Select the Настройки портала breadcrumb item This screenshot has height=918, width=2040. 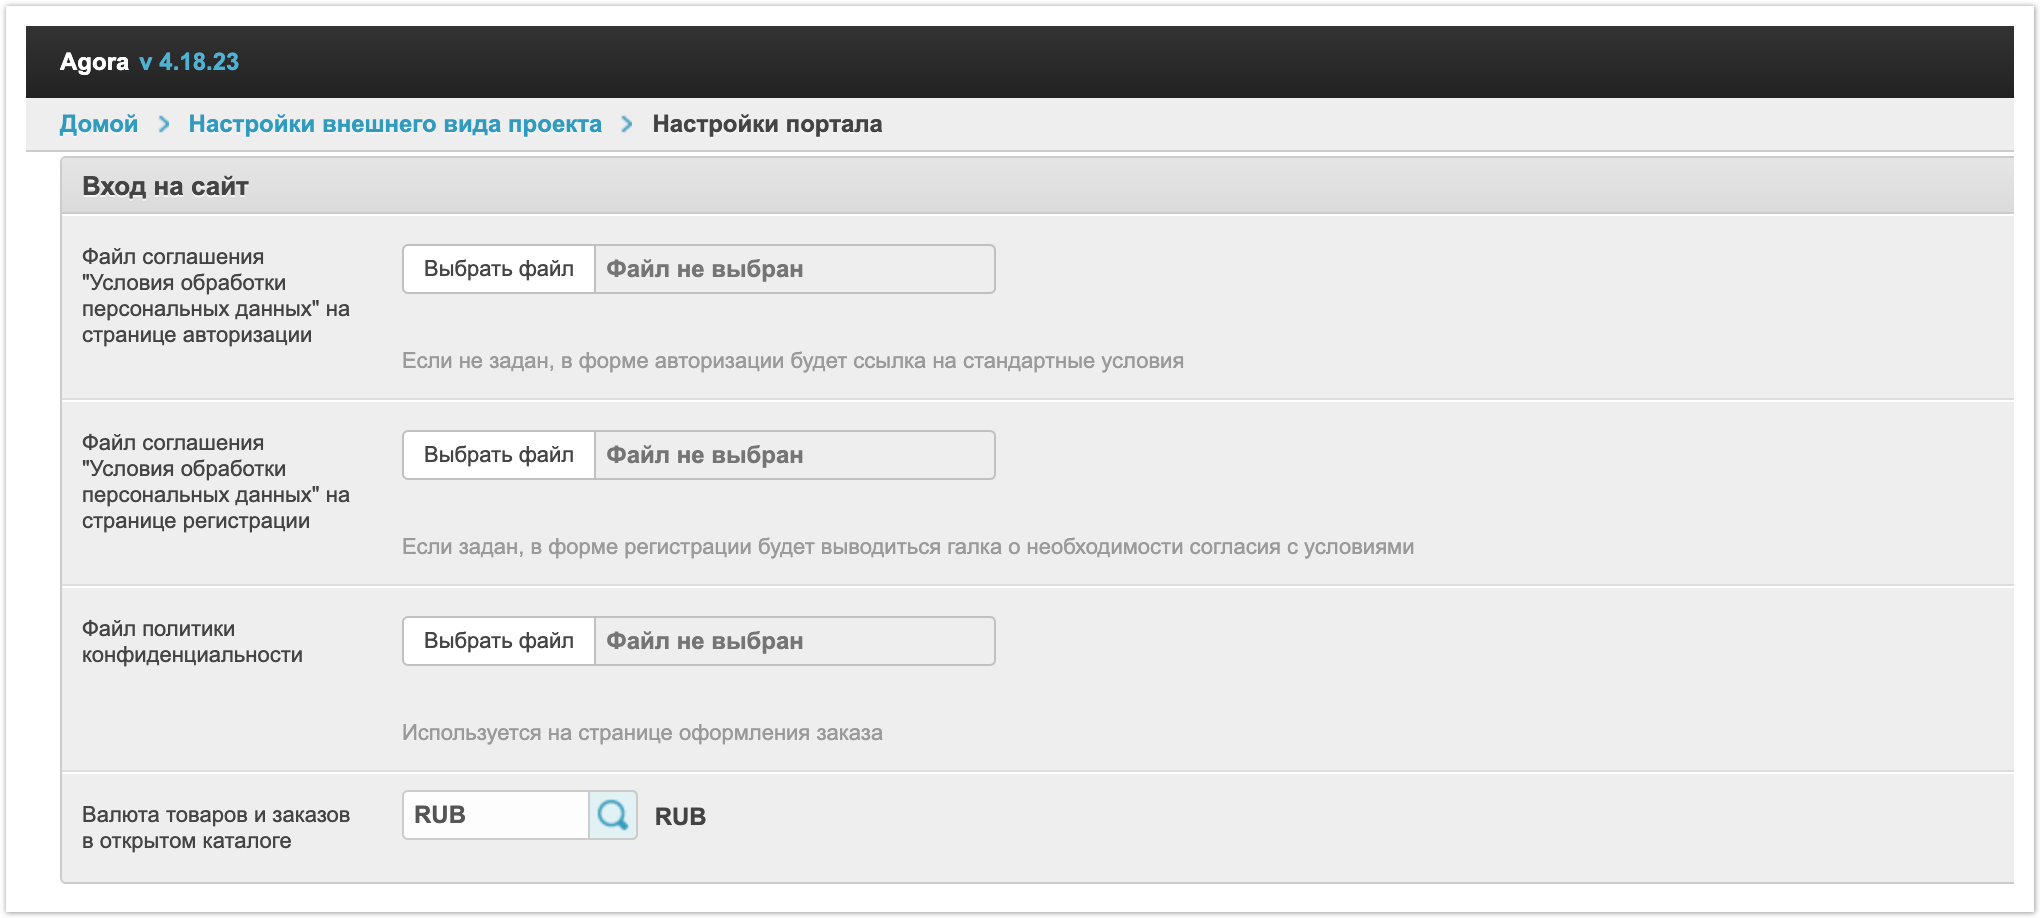[x=767, y=124]
